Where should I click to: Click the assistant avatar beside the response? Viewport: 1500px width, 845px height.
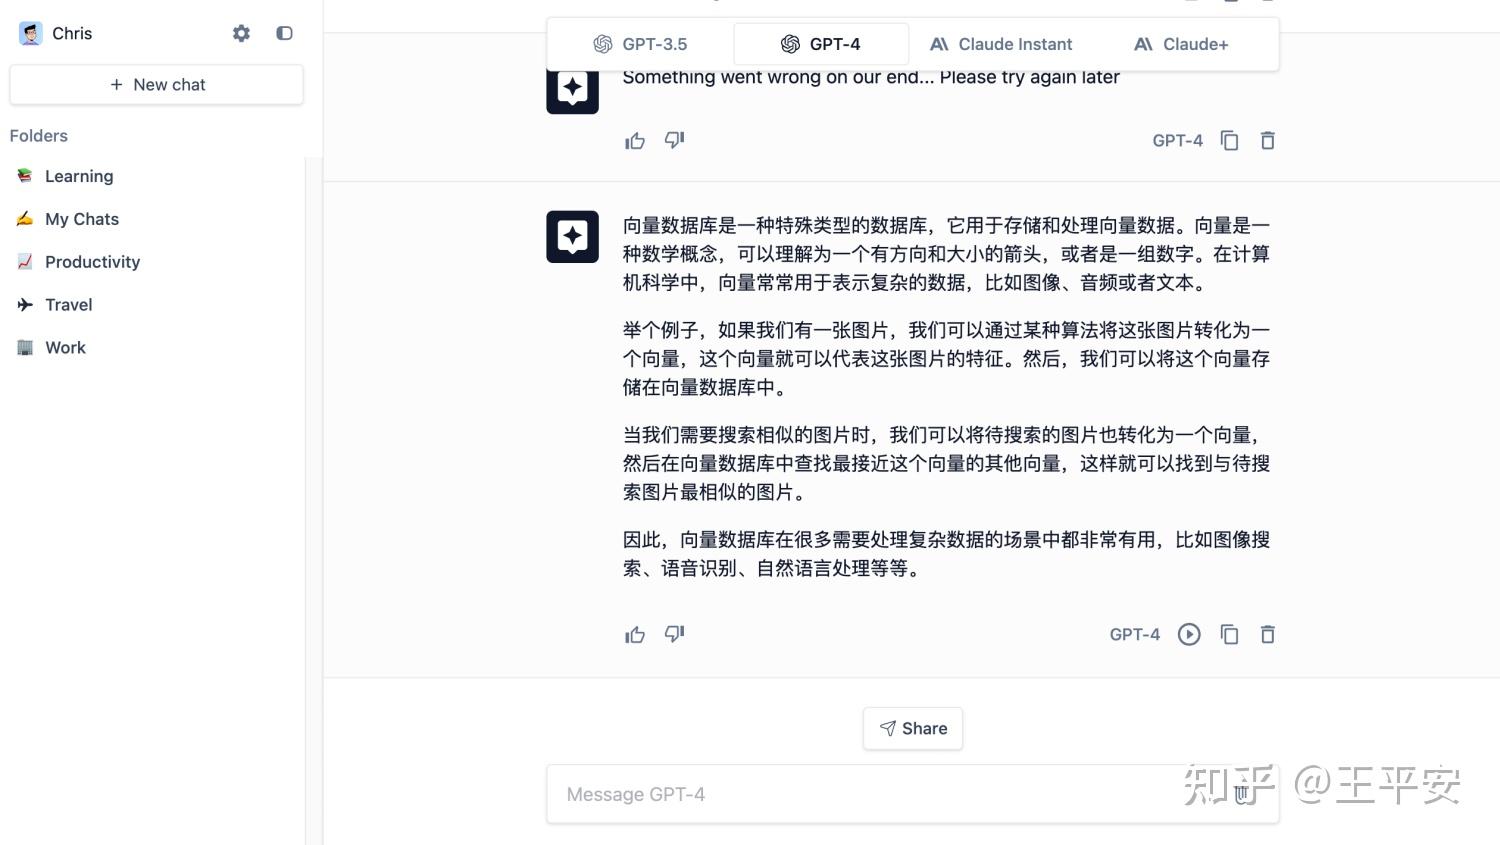point(572,236)
